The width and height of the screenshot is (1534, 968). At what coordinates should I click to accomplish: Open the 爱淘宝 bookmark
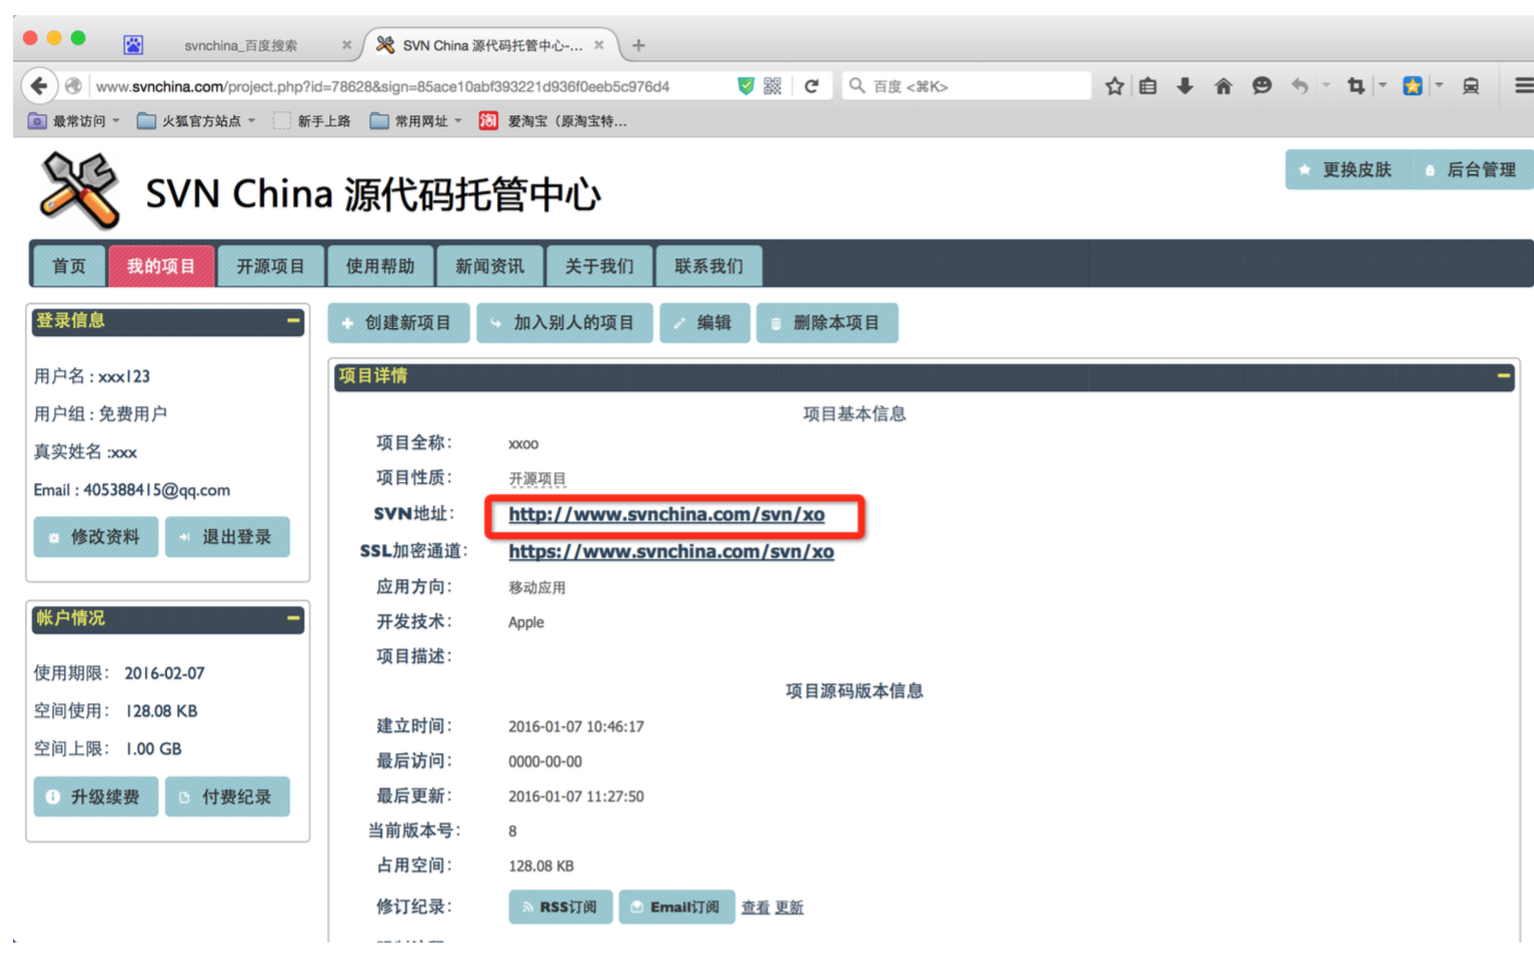[x=553, y=121]
